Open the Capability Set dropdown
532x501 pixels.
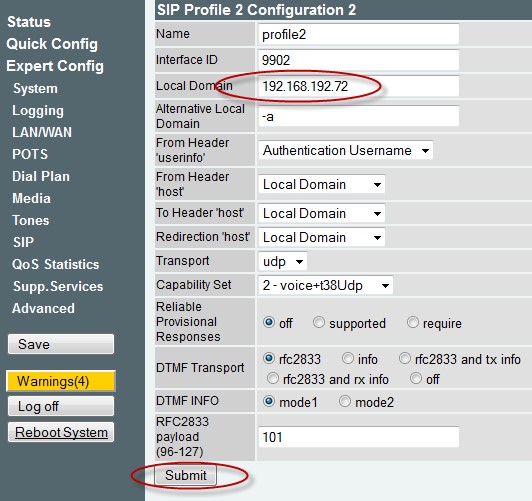point(325,285)
